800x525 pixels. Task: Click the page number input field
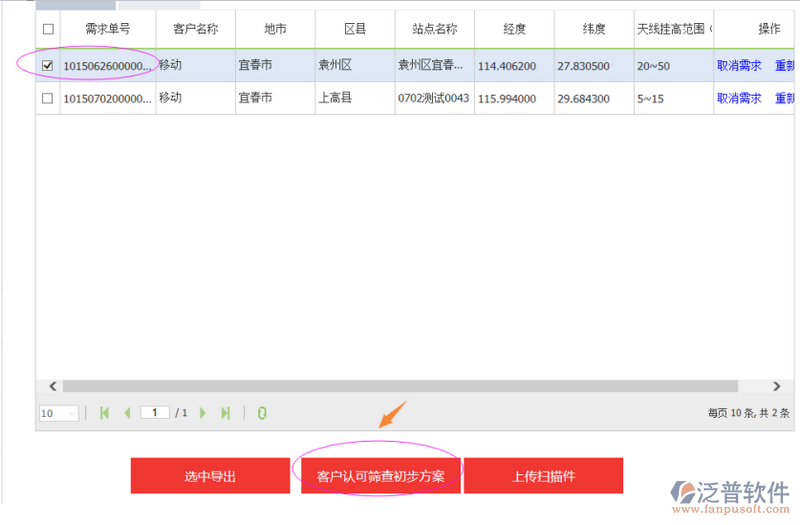pos(155,412)
